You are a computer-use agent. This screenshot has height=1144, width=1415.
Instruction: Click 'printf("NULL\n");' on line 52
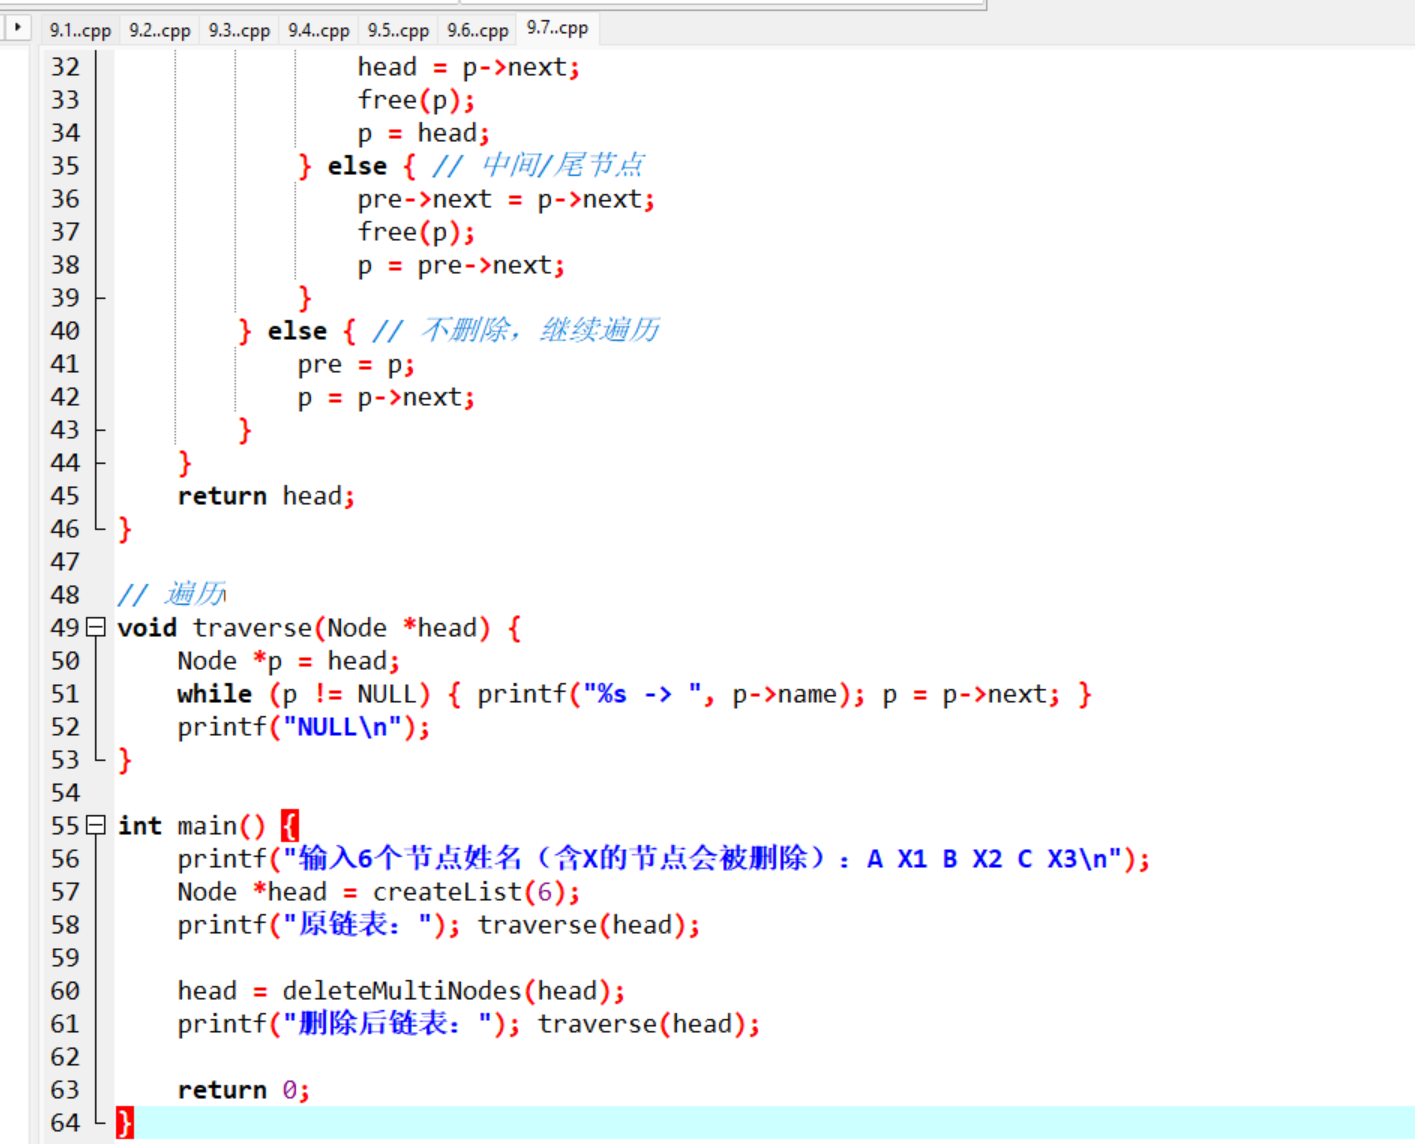coord(304,727)
